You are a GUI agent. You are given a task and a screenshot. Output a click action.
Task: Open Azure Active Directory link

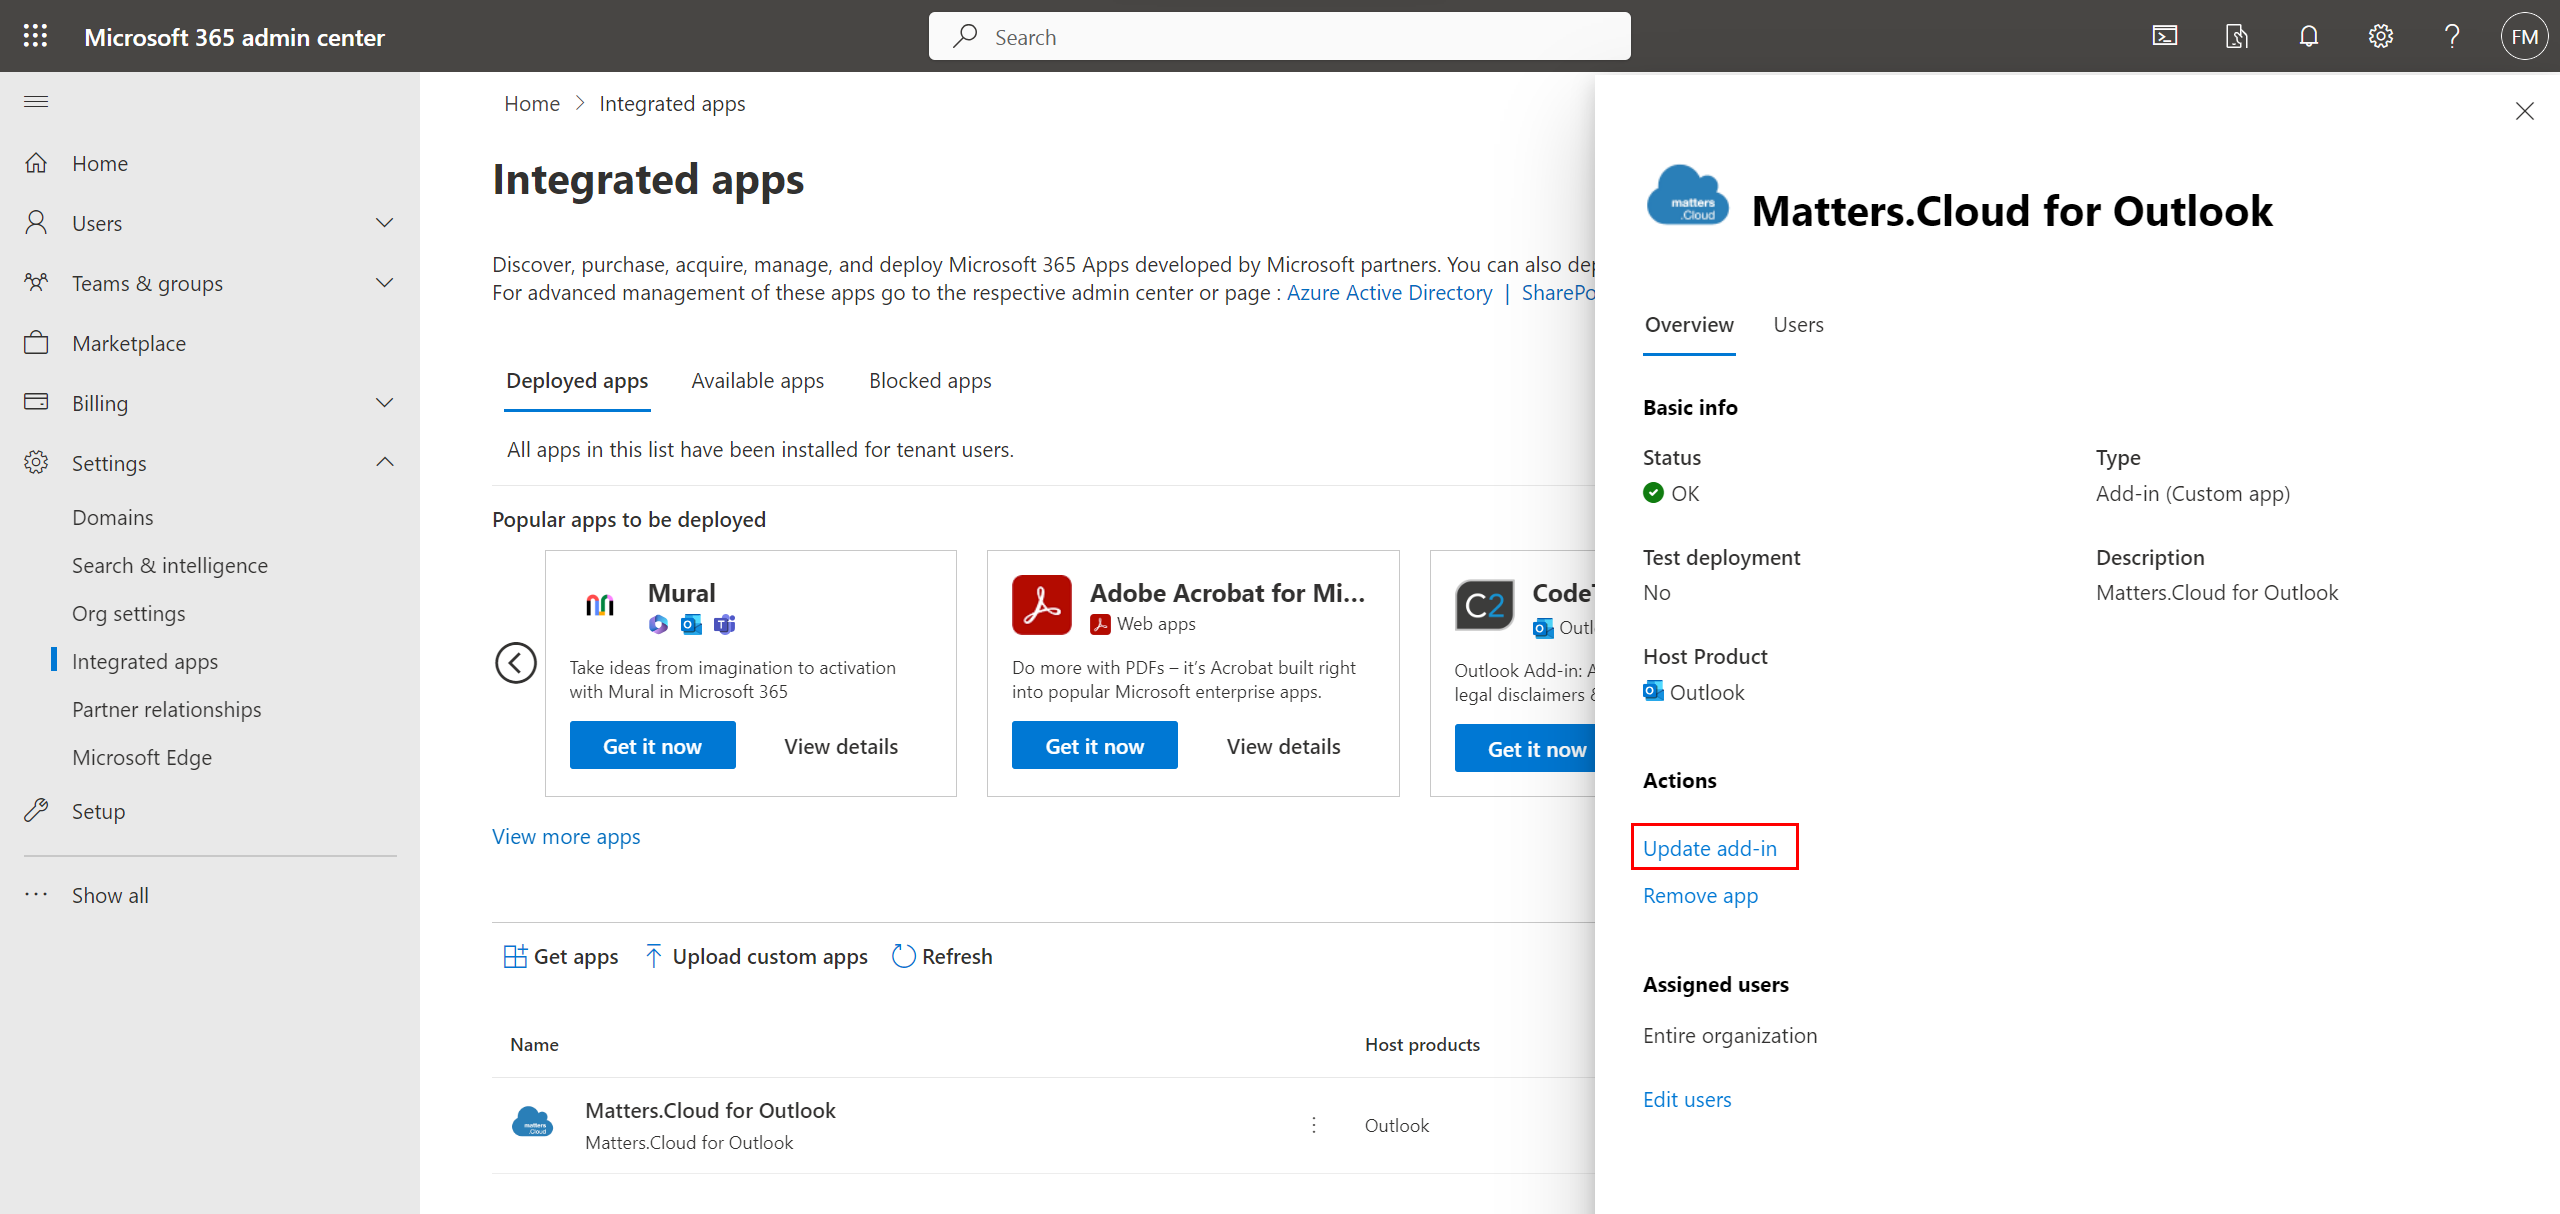[x=1389, y=292]
